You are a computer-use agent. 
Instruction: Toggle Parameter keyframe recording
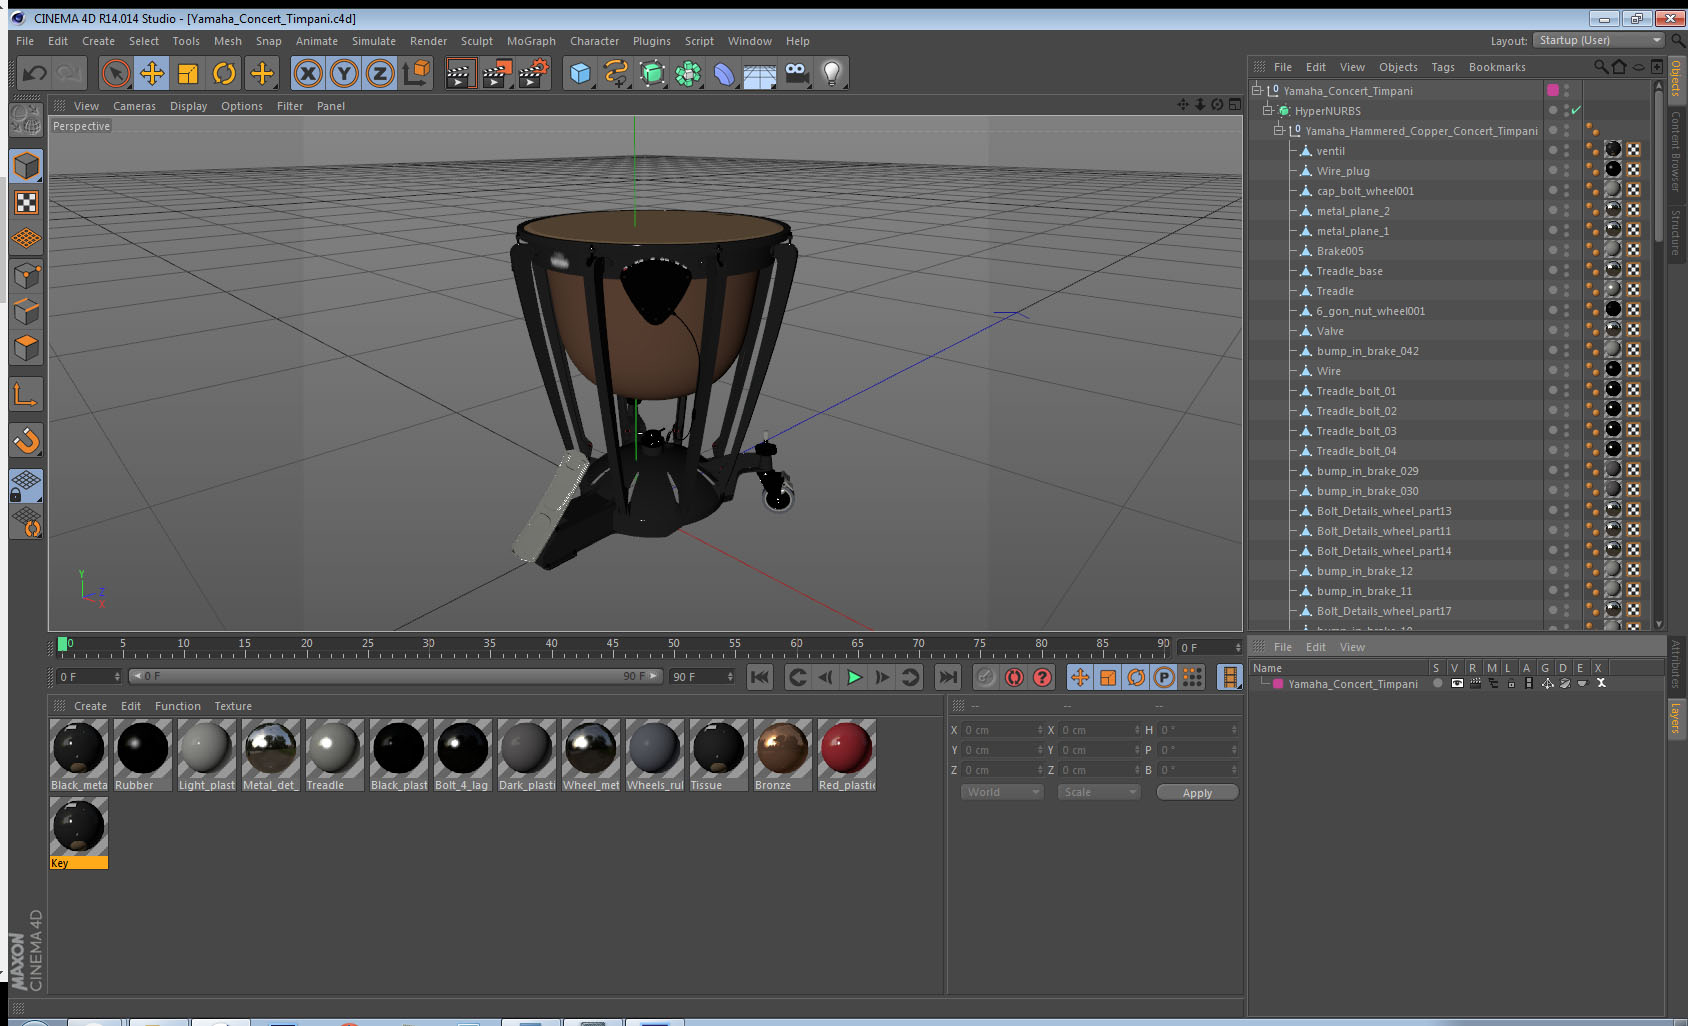[x=1164, y=677]
